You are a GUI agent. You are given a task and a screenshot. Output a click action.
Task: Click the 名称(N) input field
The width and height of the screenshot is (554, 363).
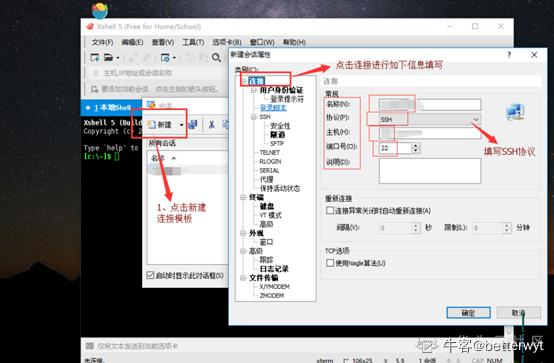[430, 105]
